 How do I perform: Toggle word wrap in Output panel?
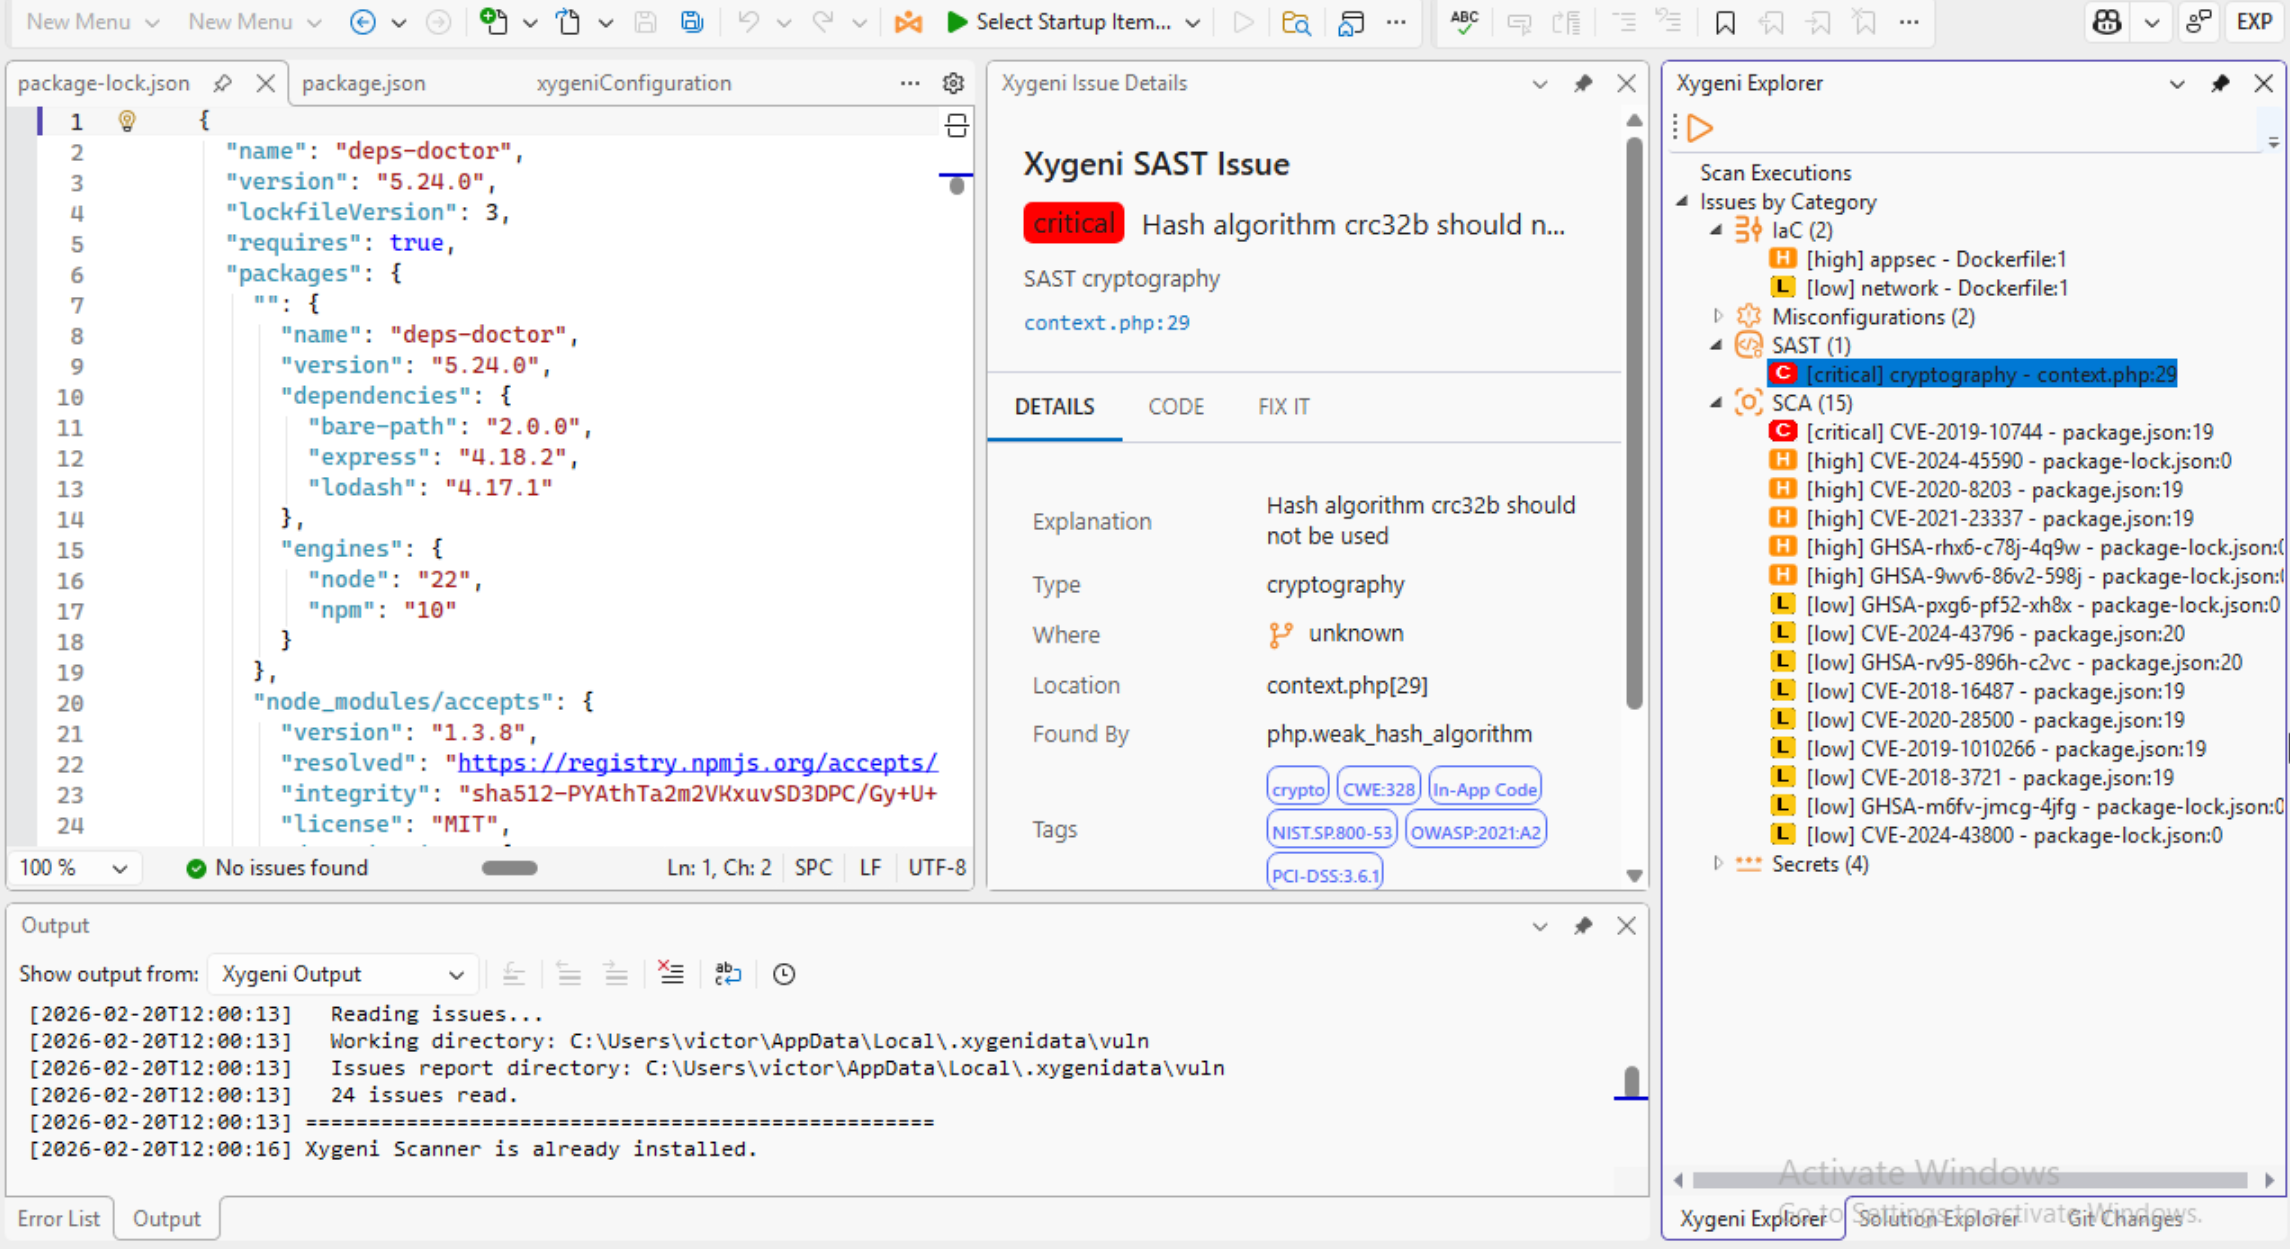point(728,973)
